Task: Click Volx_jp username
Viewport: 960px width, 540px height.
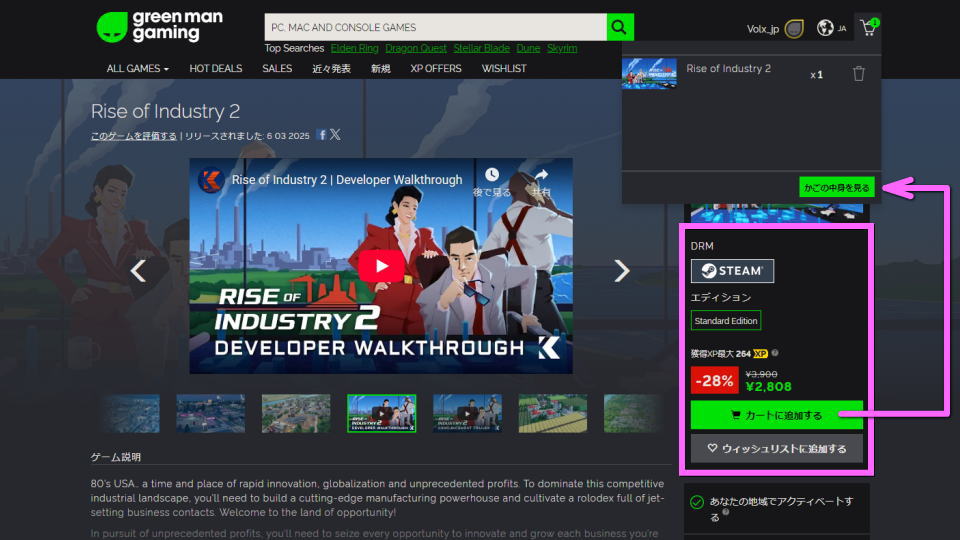Action: 762,29
